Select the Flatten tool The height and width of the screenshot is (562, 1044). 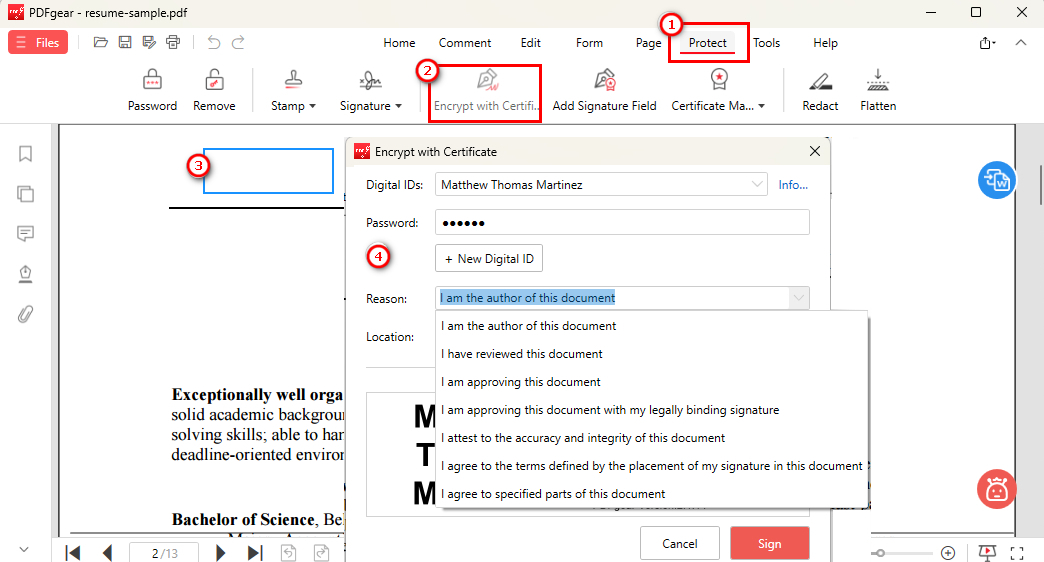point(878,90)
